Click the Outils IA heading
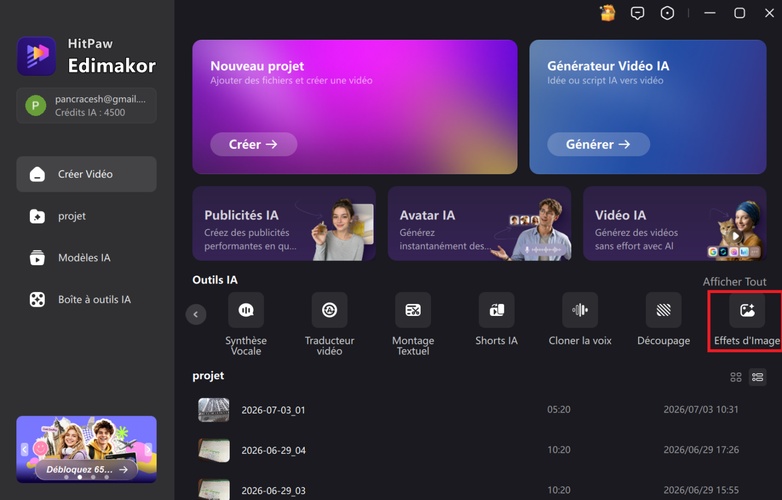The height and width of the screenshot is (500, 782). pos(215,280)
